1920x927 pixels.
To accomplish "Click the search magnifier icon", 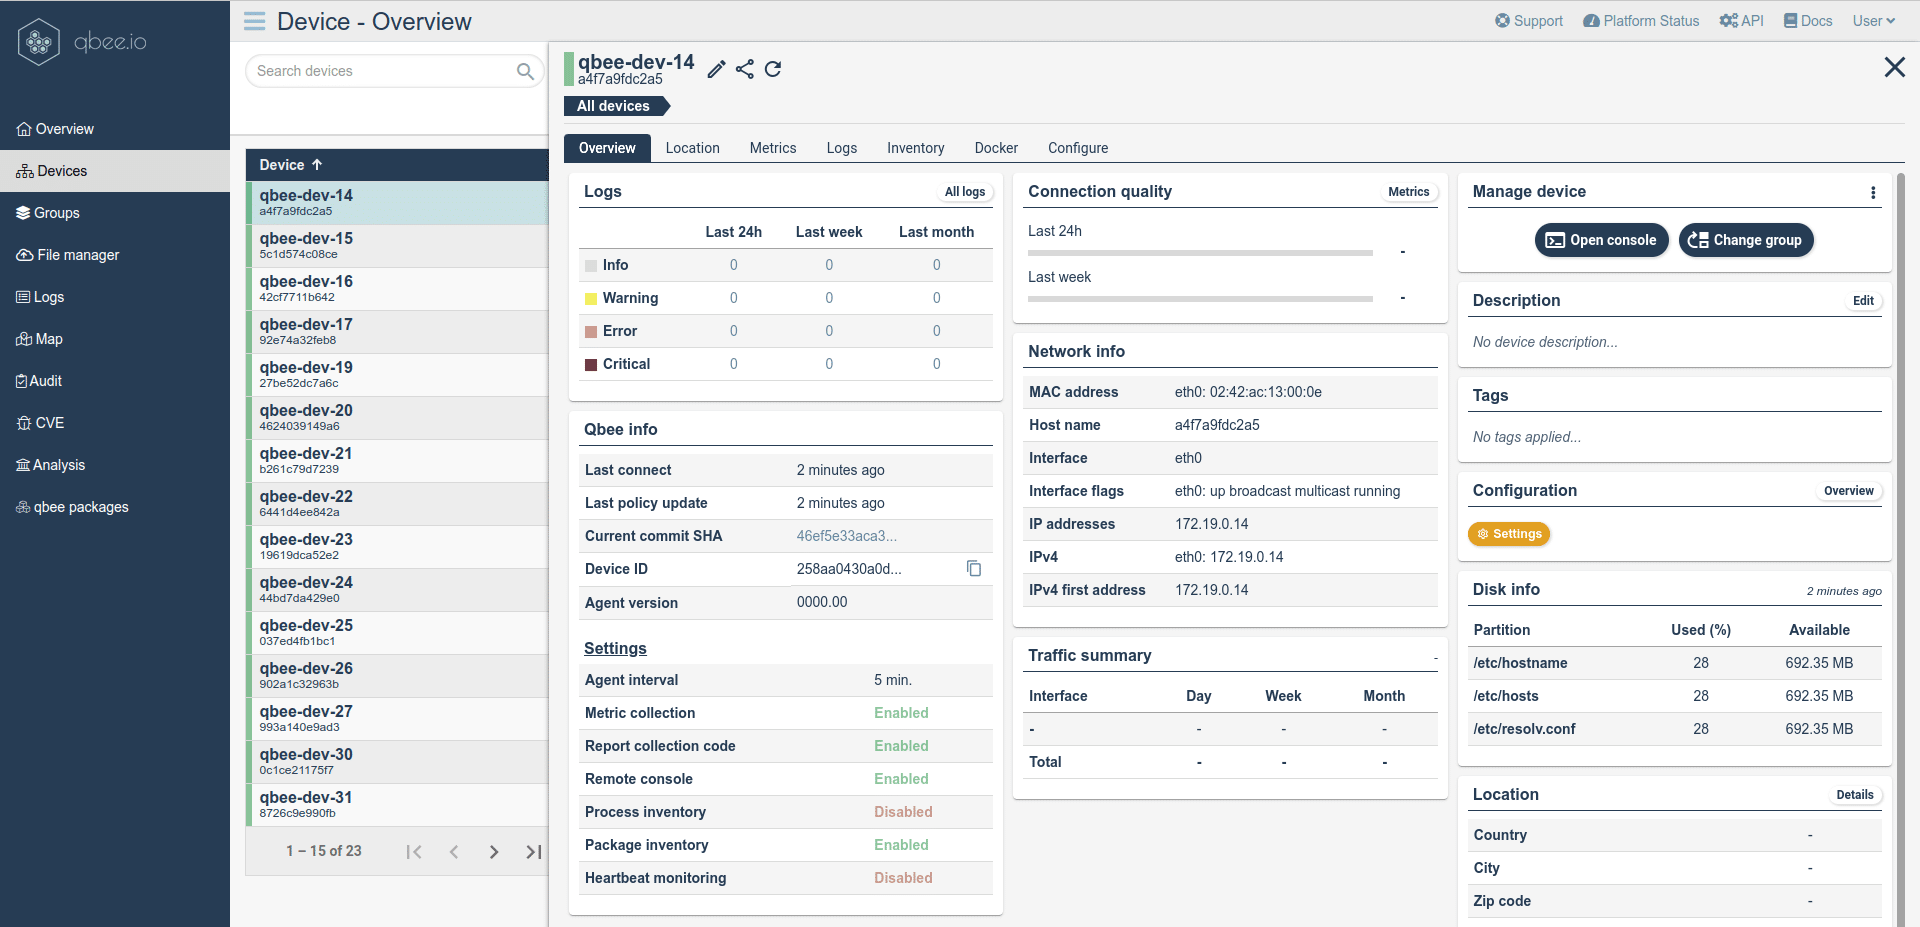I will (525, 71).
